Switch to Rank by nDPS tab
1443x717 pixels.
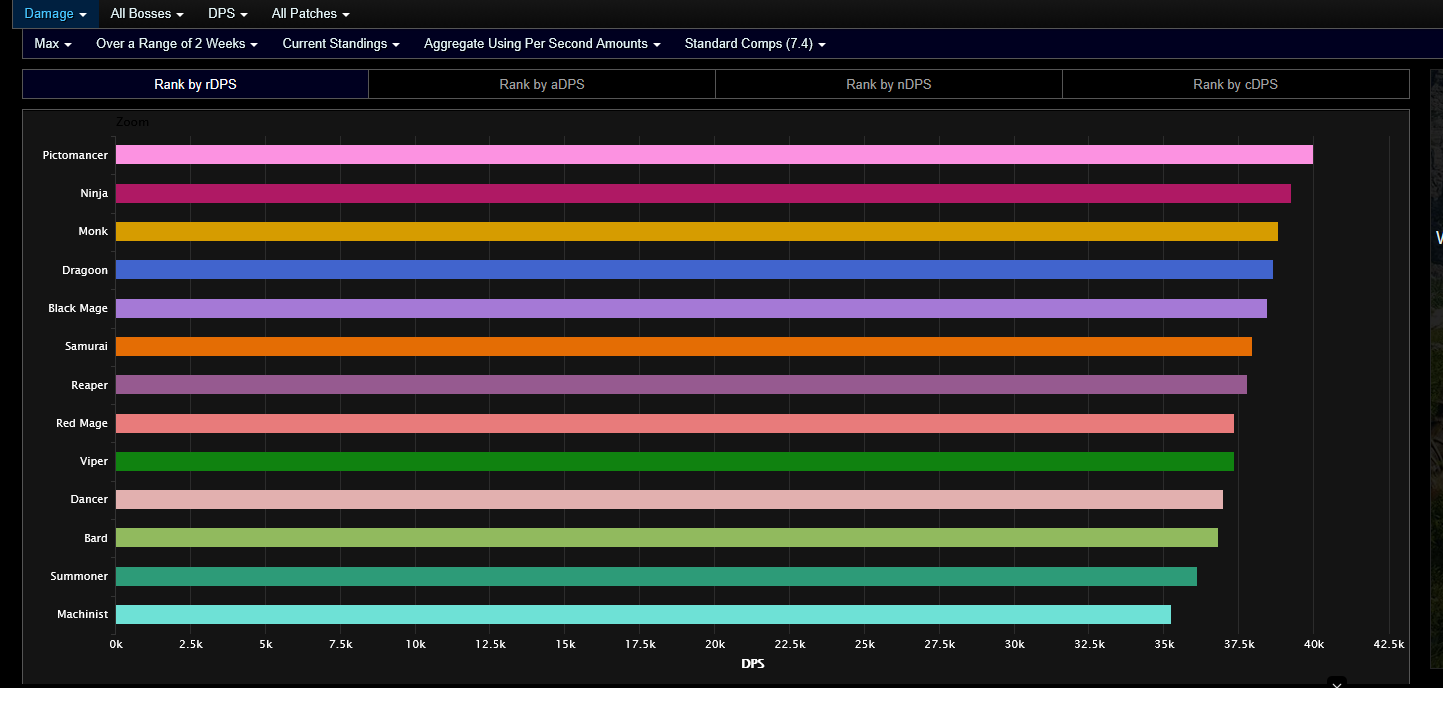889,84
